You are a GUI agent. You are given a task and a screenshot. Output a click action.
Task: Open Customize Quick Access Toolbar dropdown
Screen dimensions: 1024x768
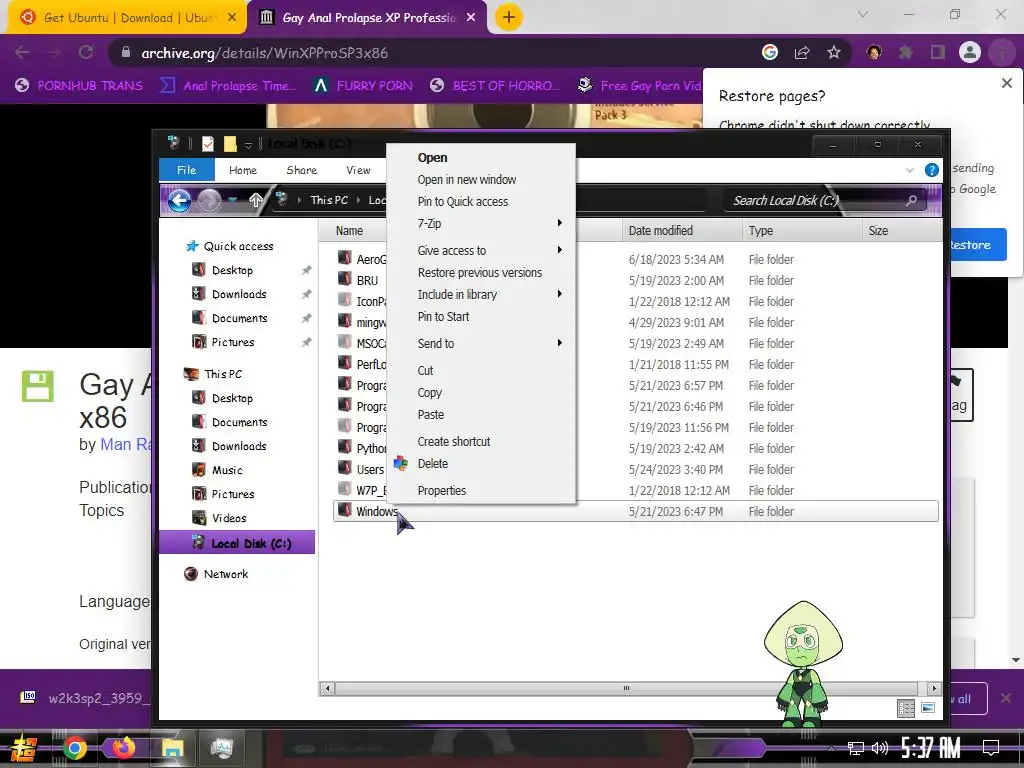point(248,144)
